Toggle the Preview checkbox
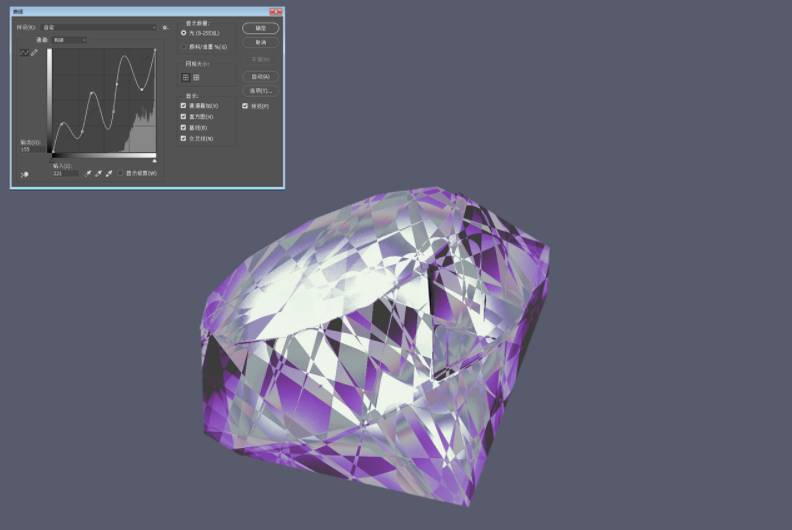Screen dimensions: 792x530 coord(245,105)
